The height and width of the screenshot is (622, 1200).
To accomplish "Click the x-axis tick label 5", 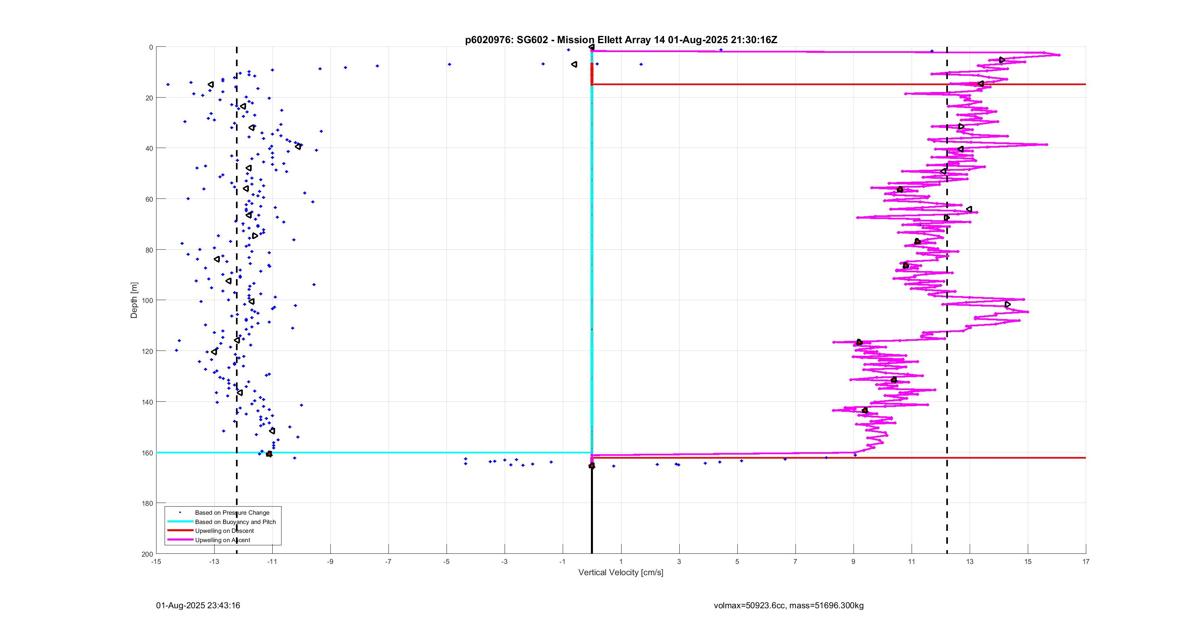I will pyautogui.click(x=737, y=562).
